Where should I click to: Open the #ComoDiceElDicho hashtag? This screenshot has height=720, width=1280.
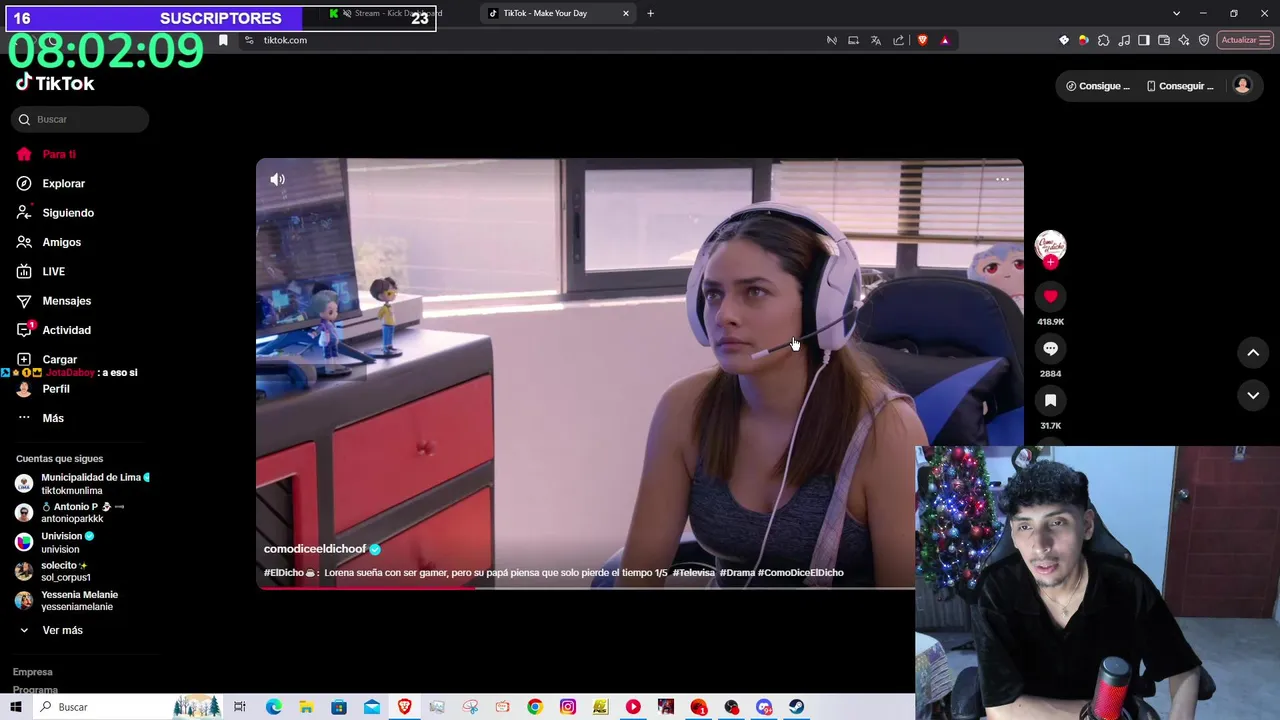coord(801,573)
